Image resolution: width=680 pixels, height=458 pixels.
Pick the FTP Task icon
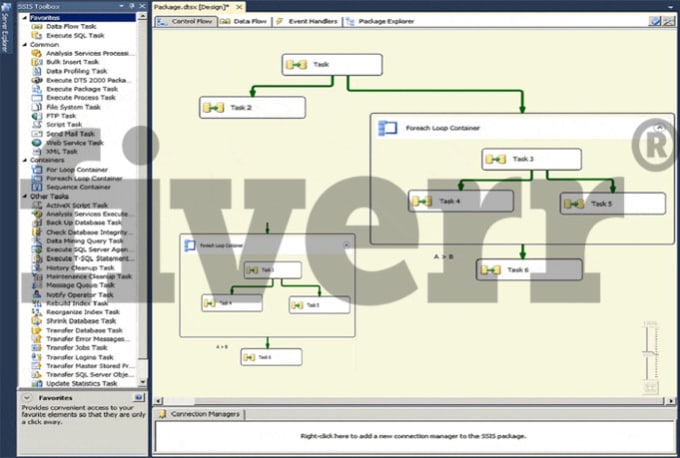click(37, 116)
